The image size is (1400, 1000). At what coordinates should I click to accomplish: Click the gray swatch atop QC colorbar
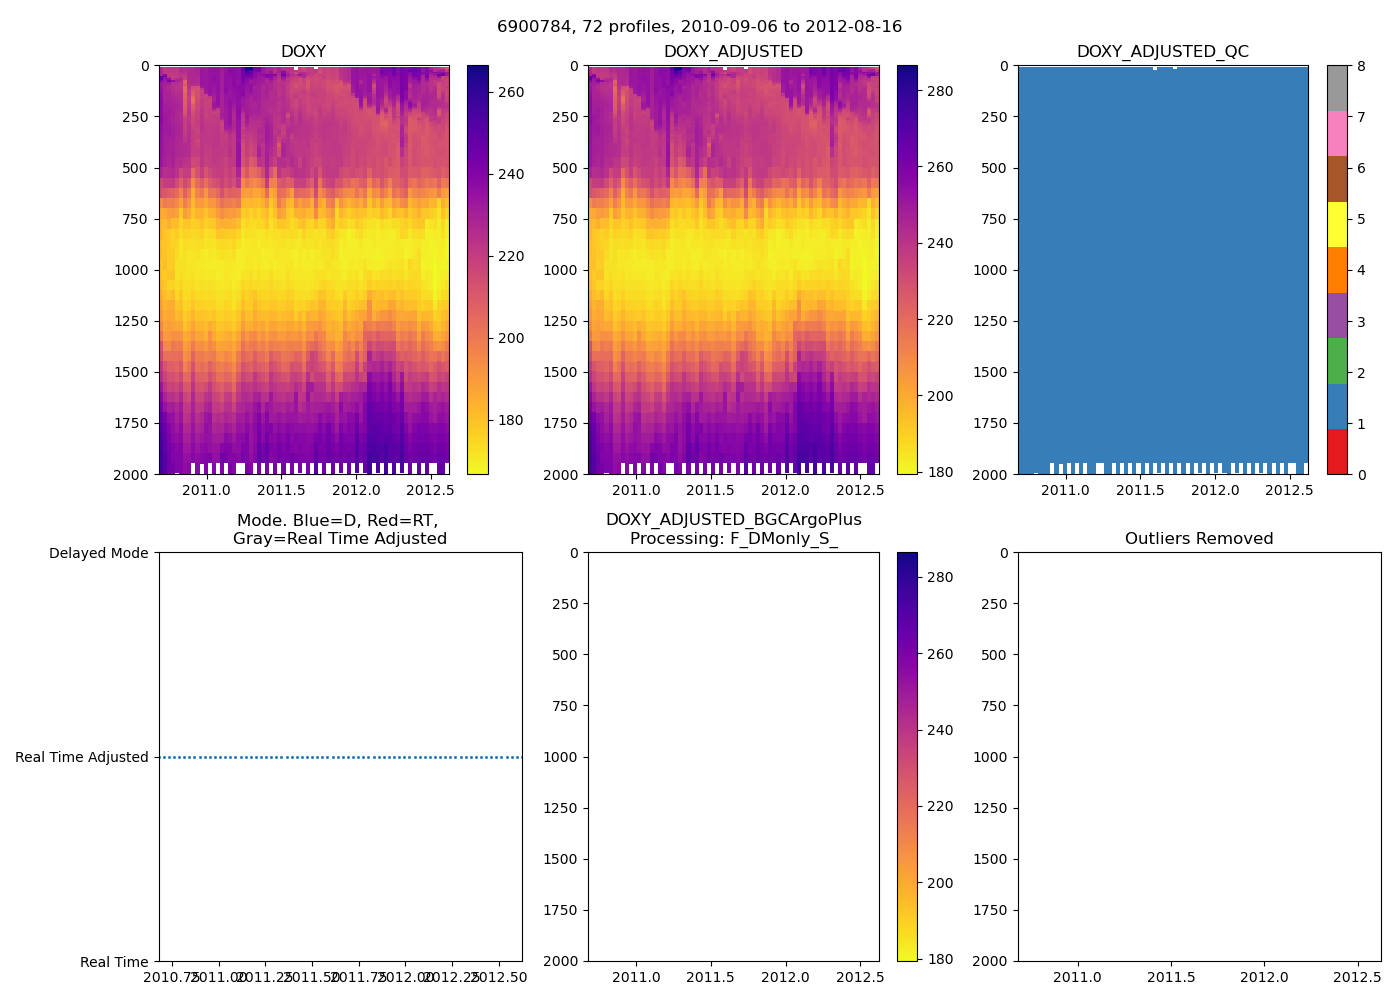[1337, 88]
